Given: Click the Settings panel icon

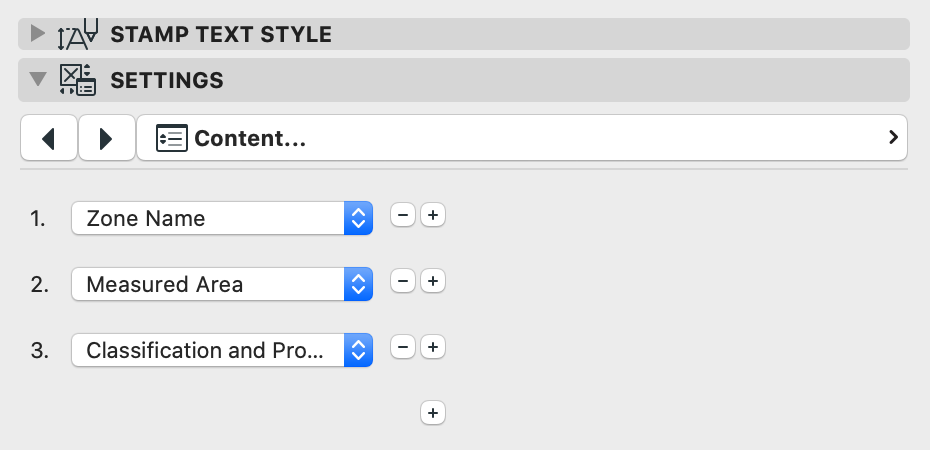Looking at the screenshot, I should pos(77,80).
